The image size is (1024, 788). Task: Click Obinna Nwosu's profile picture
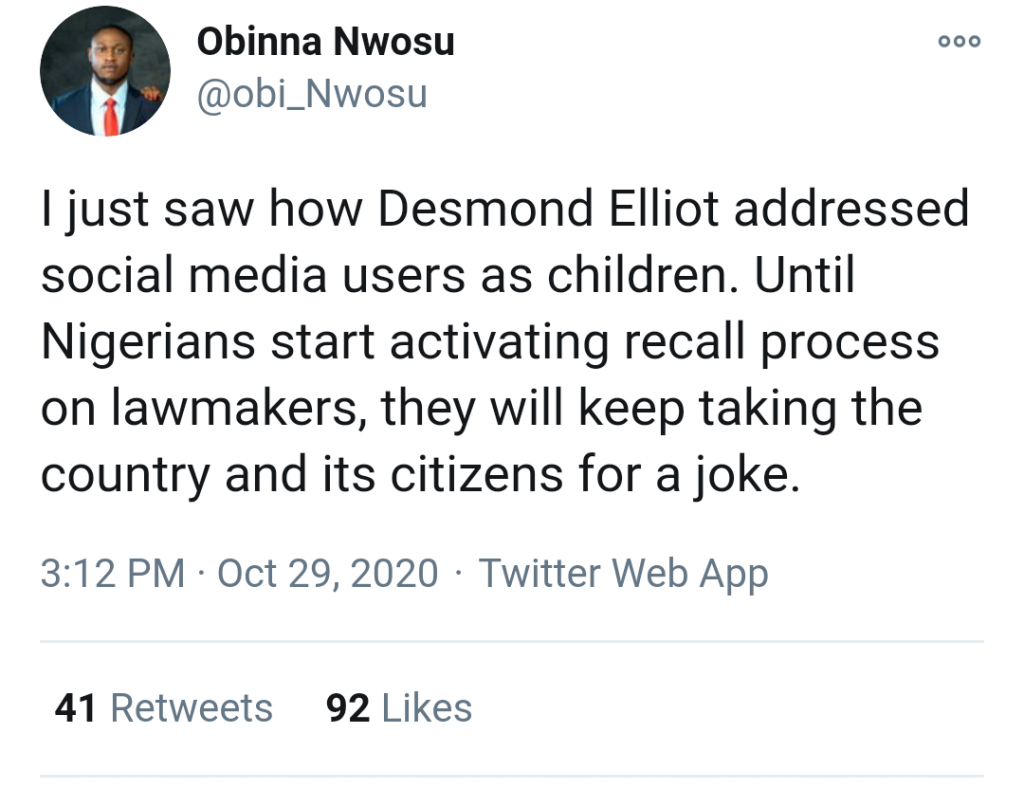tap(105, 70)
